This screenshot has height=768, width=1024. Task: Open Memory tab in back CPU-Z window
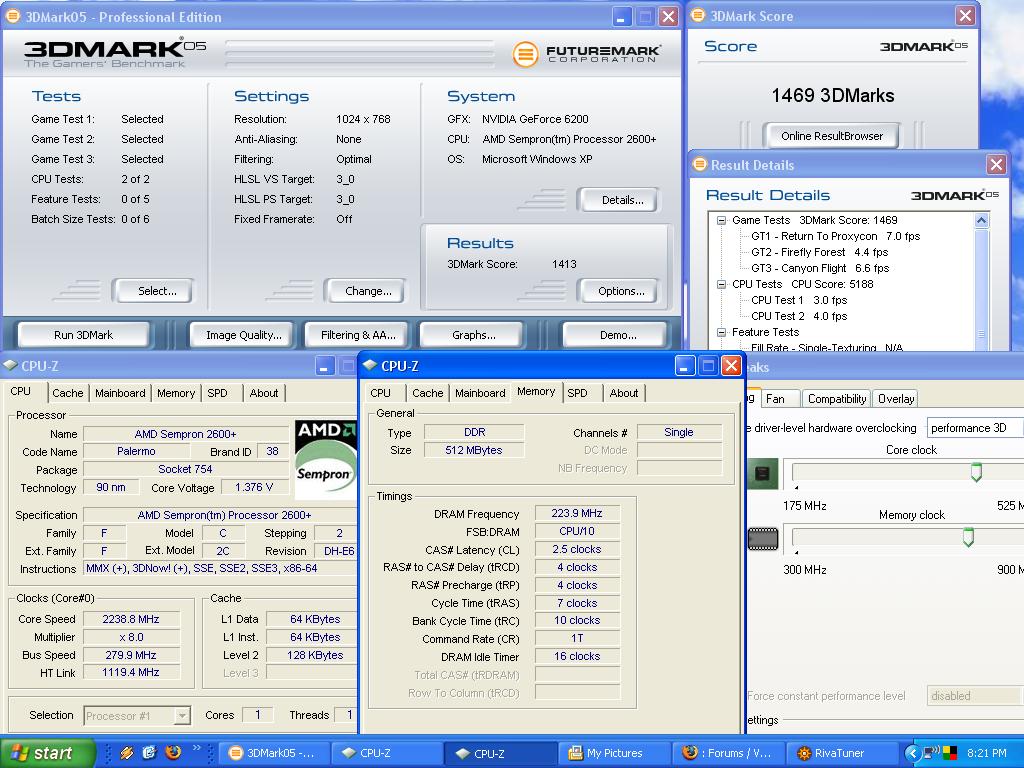tap(176, 393)
